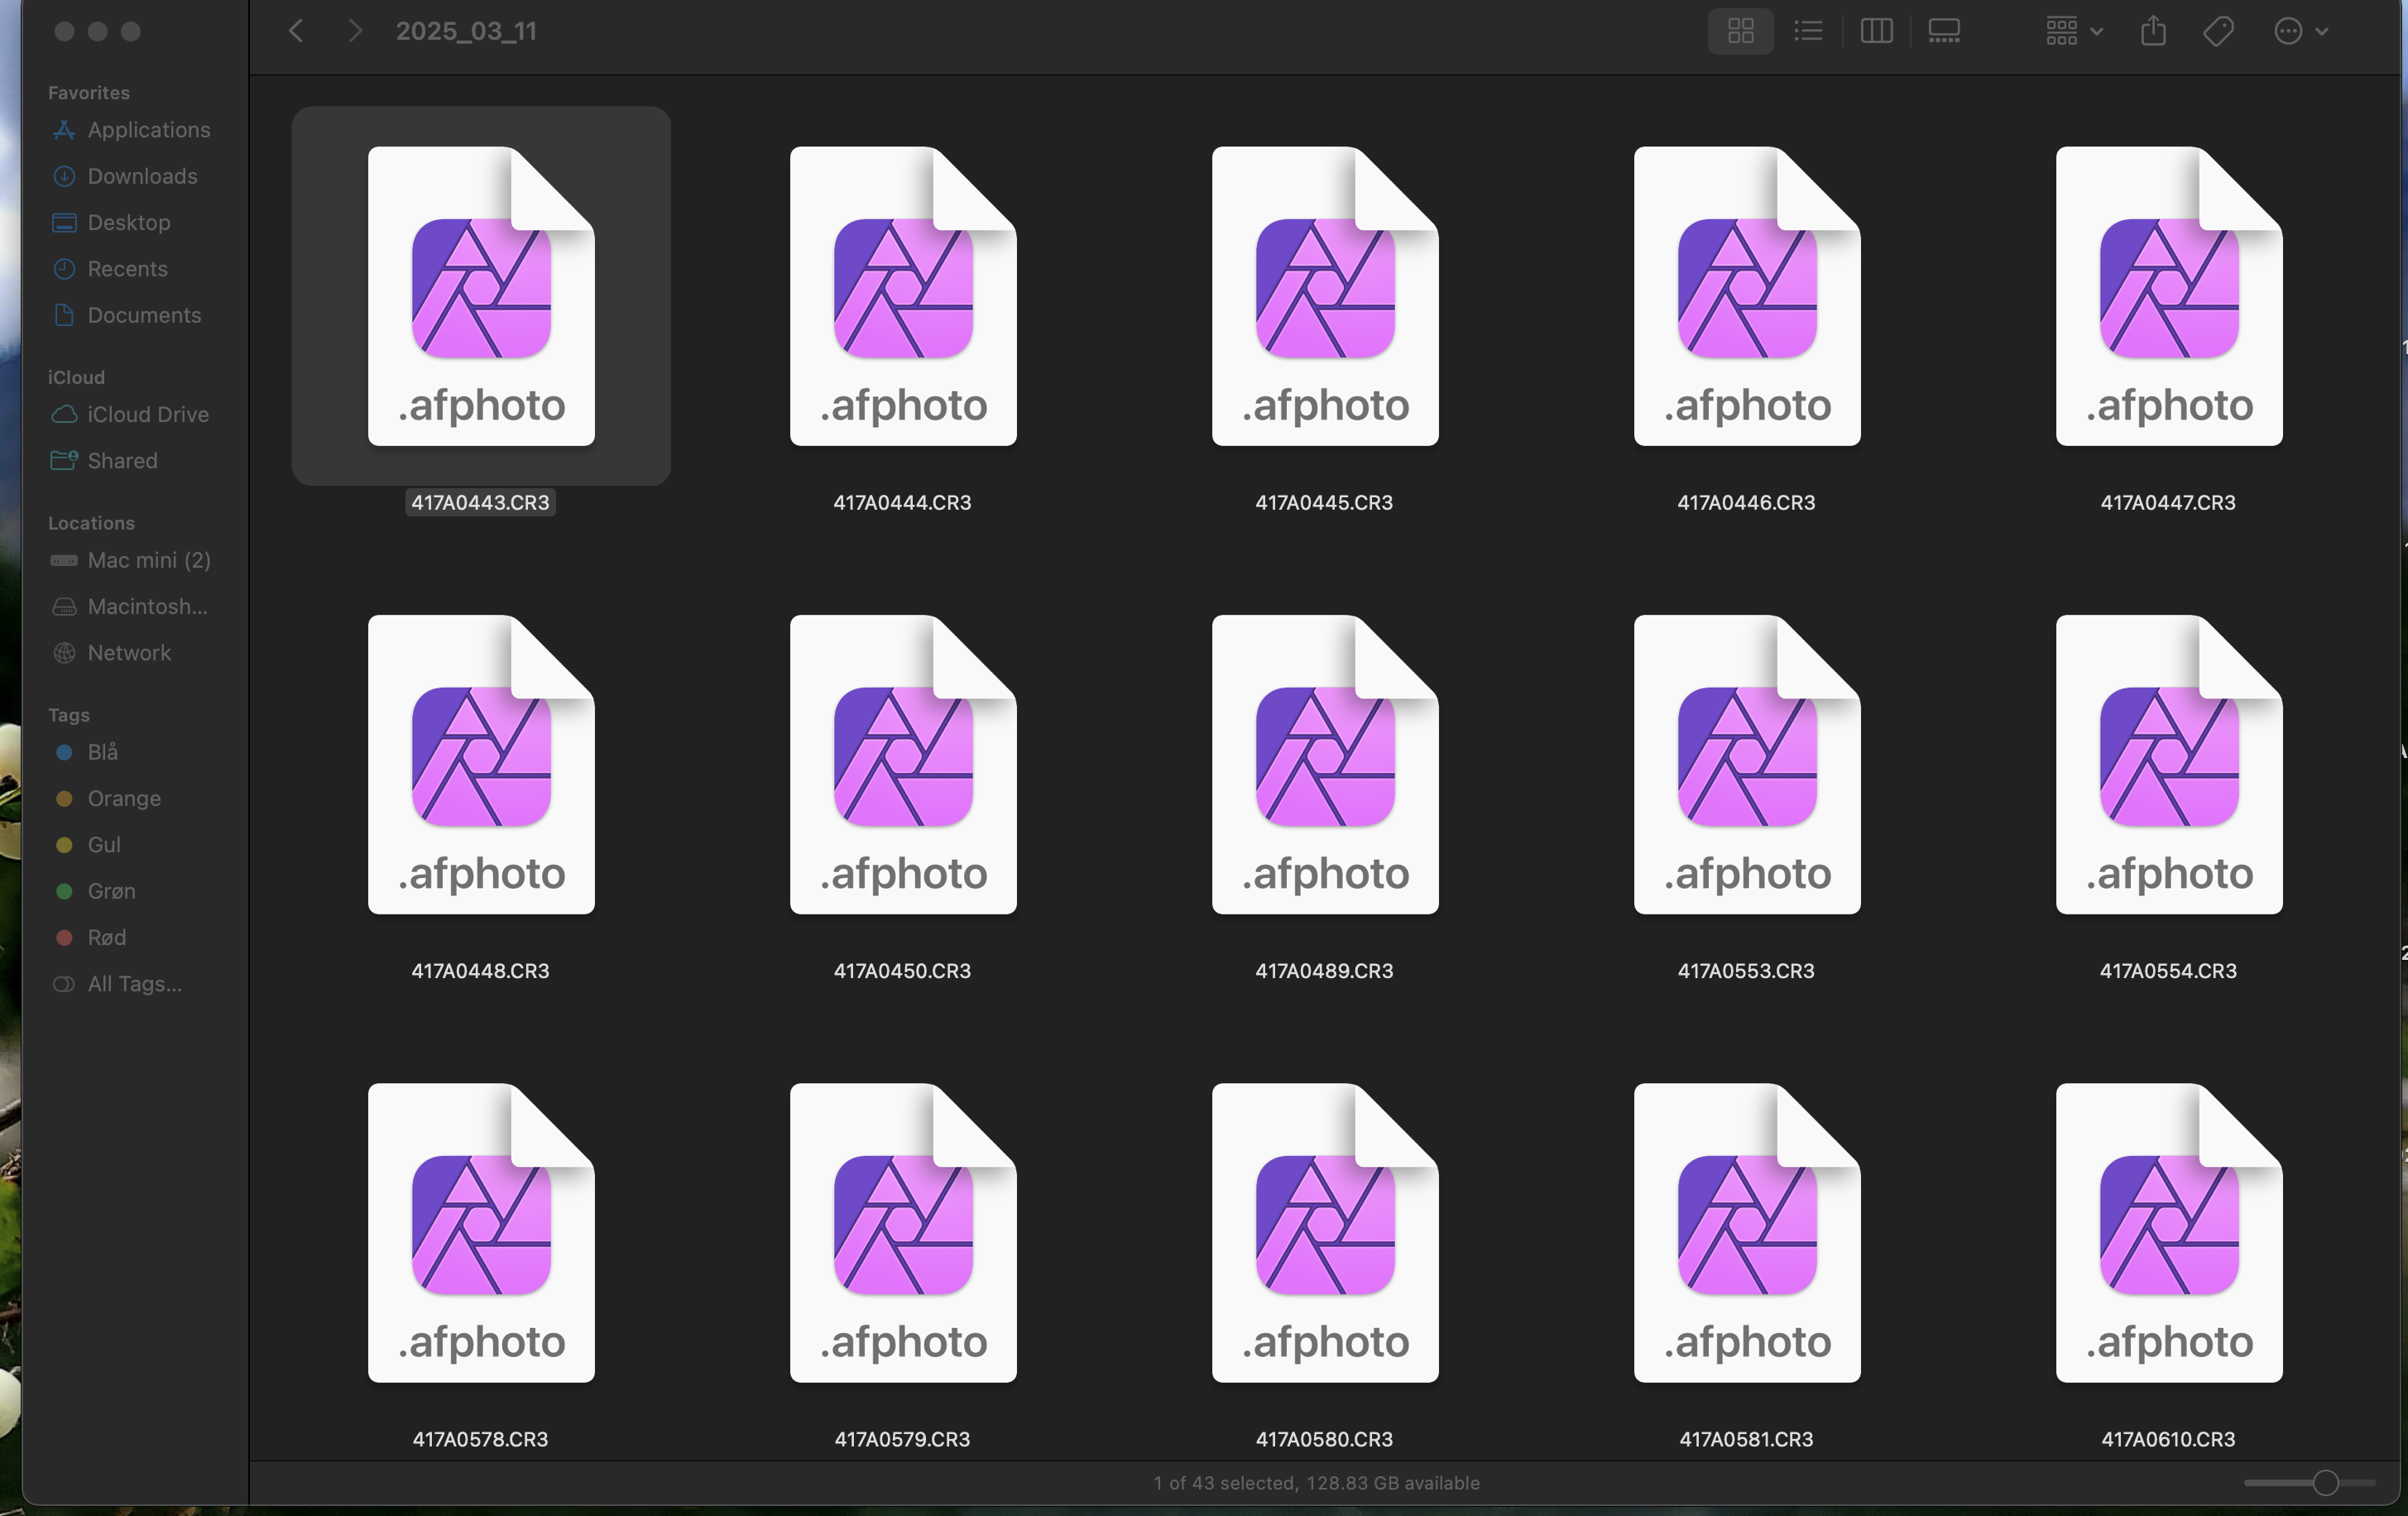Select the 417A0443.CR3 file icon
The image size is (2408, 1516).
481,296
